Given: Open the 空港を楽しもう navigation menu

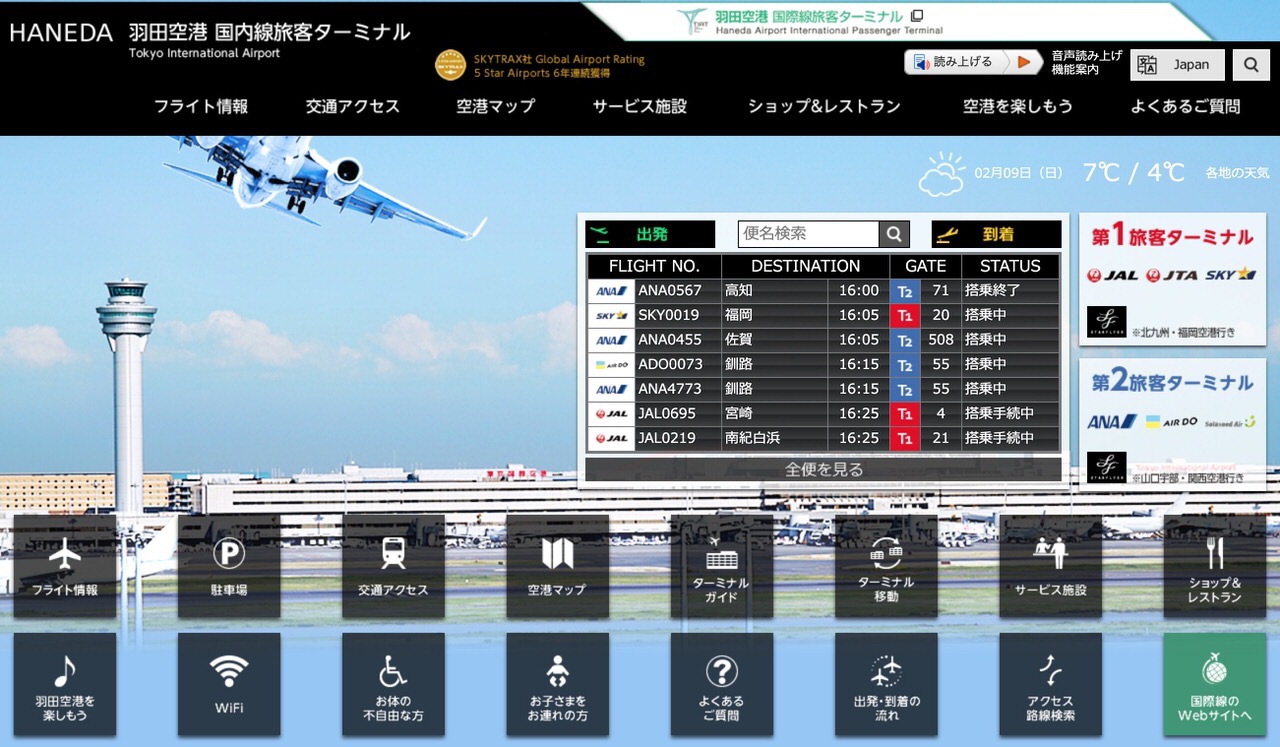Looking at the screenshot, I should [x=1018, y=106].
